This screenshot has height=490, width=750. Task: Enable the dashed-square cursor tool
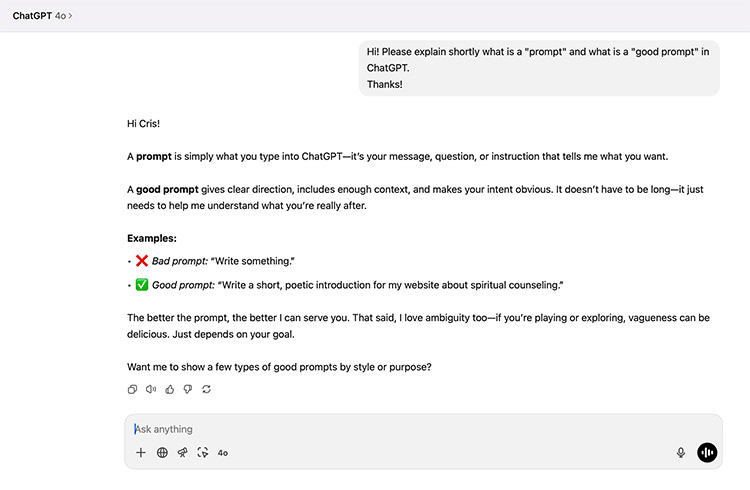pyautogui.click(x=203, y=453)
